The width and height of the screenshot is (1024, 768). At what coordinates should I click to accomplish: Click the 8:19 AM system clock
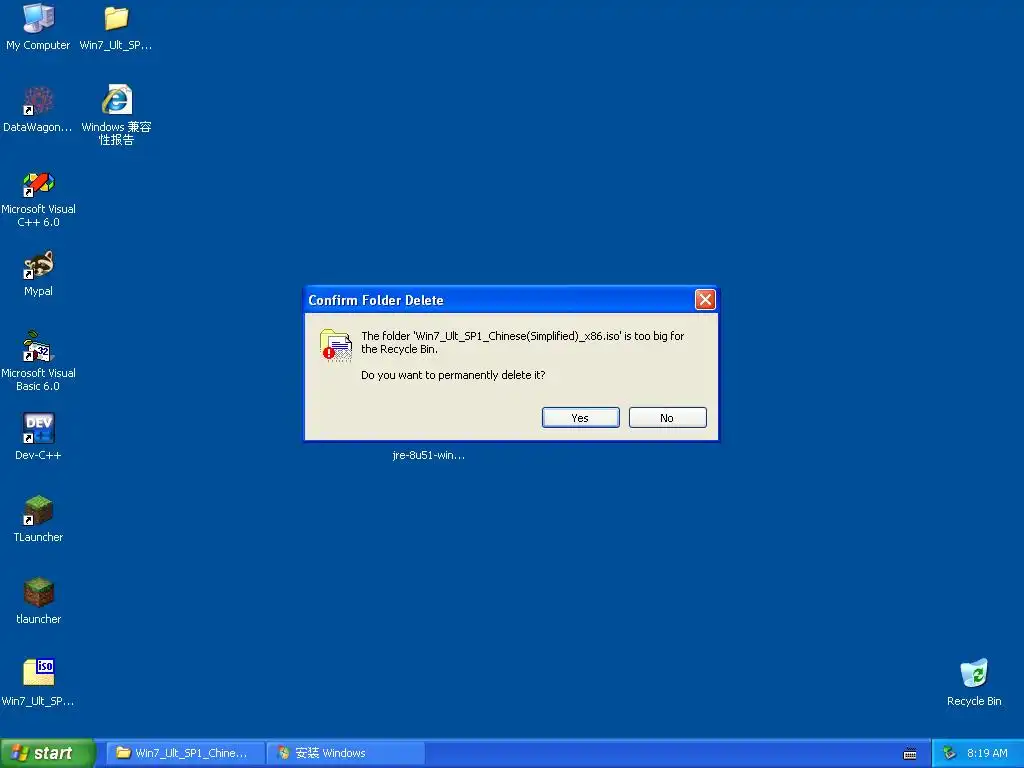[987, 753]
